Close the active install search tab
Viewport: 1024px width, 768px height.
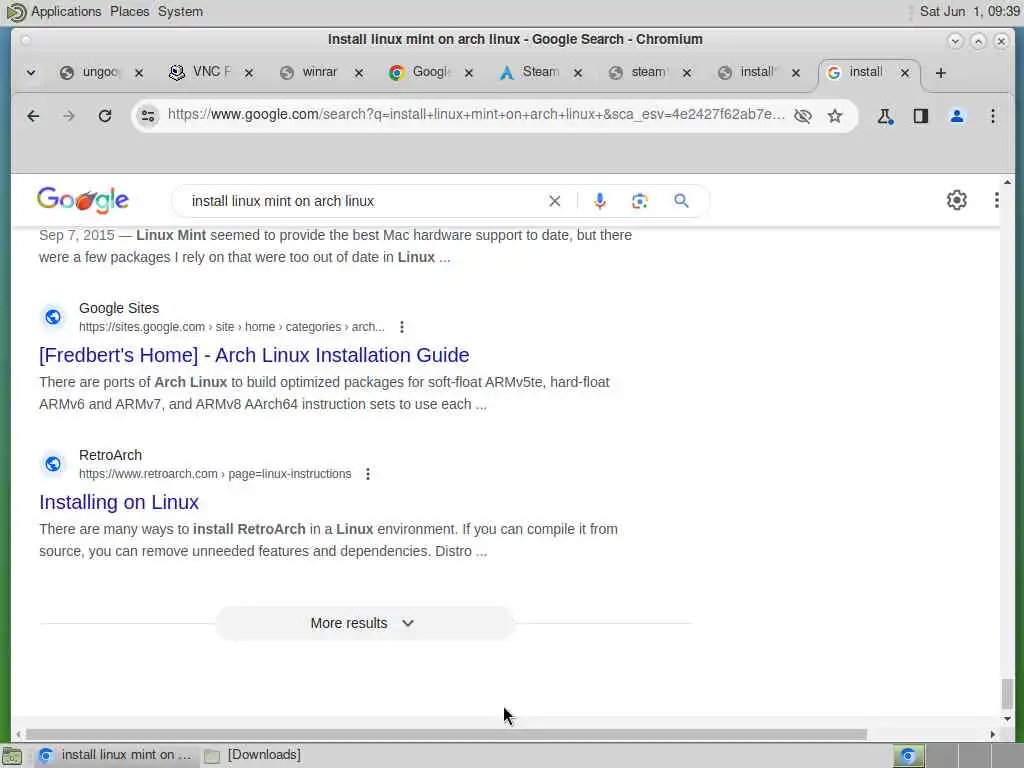[x=905, y=73]
